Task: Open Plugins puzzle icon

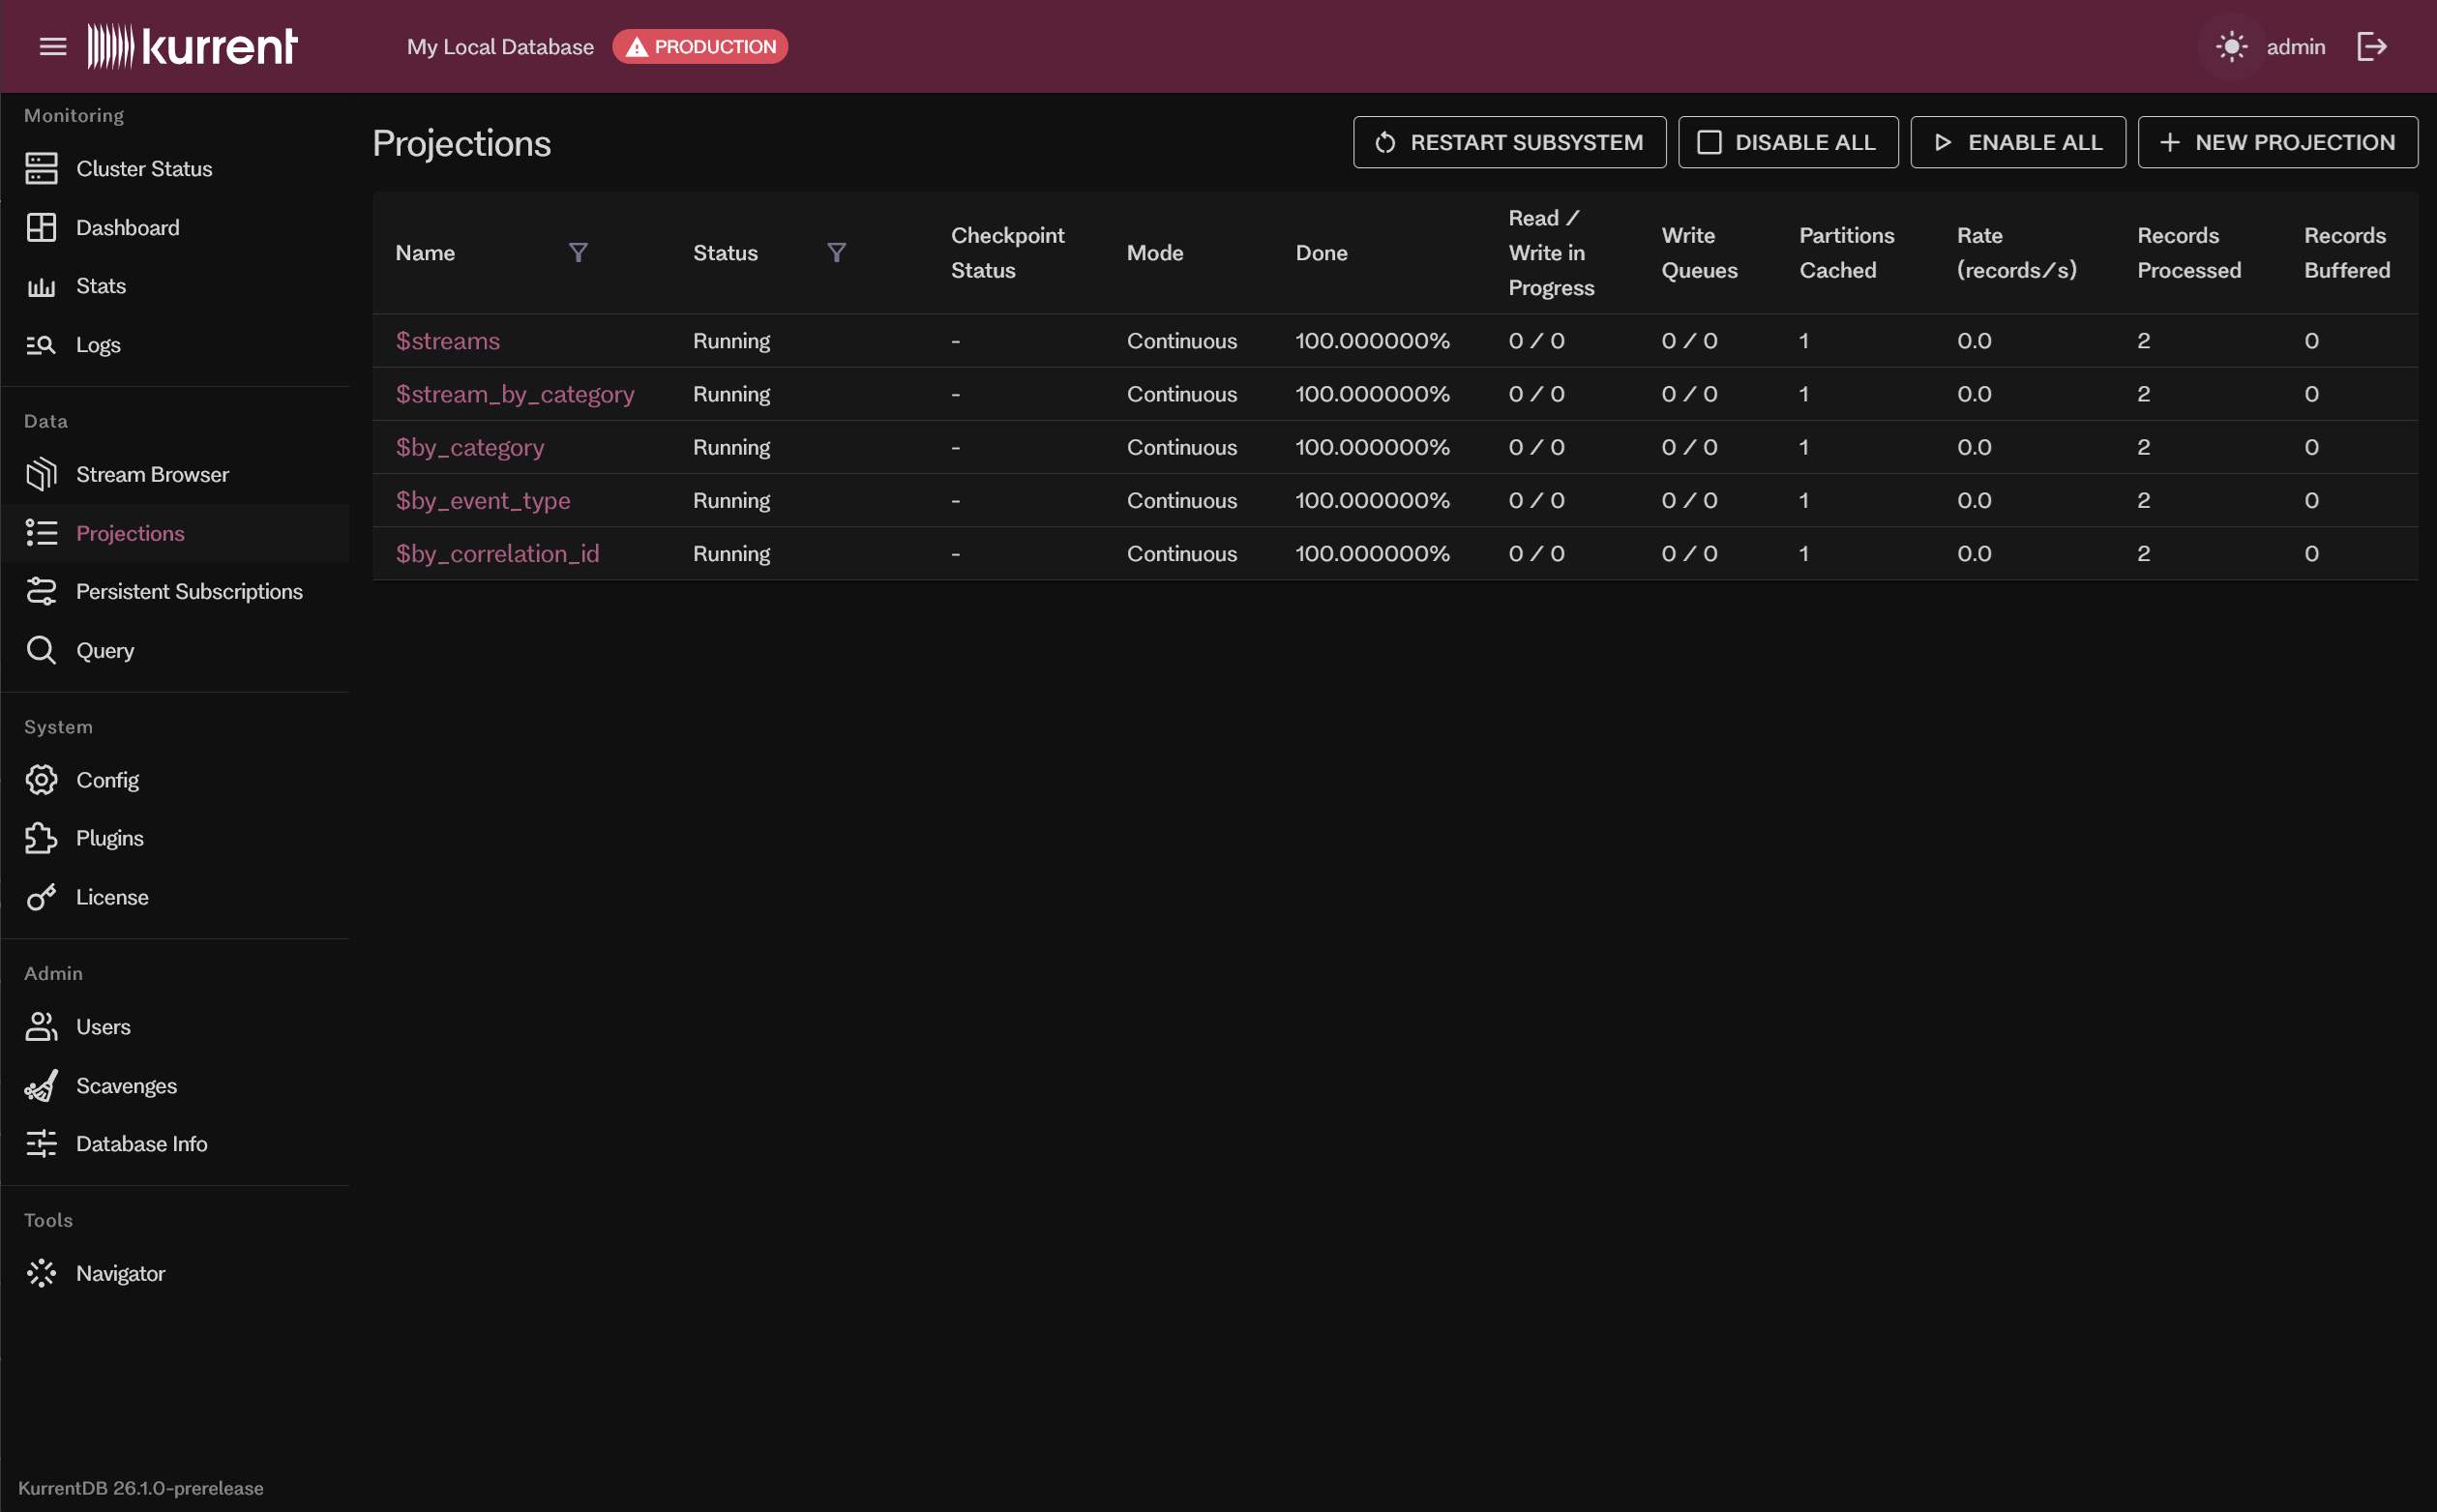Action: [41, 839]
